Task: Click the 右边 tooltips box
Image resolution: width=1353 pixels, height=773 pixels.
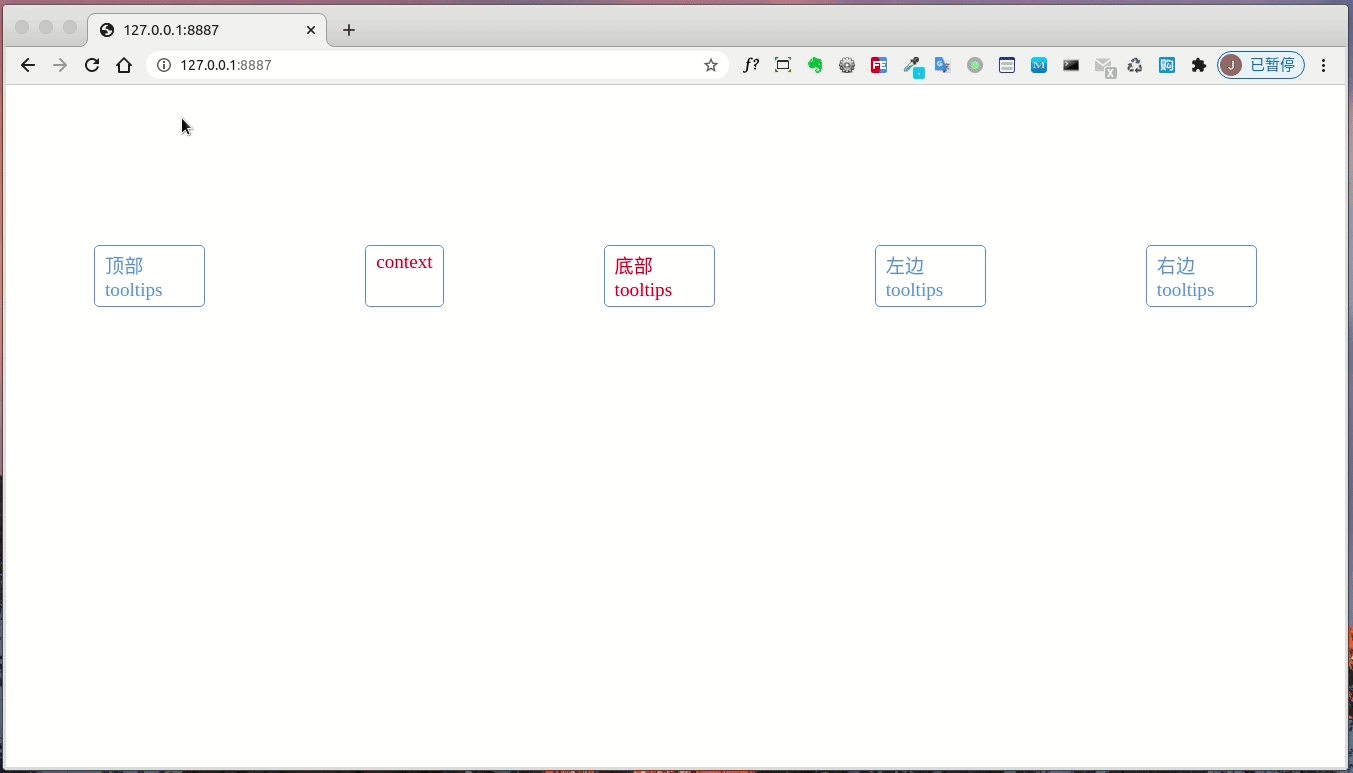Action: (1201, 275)
